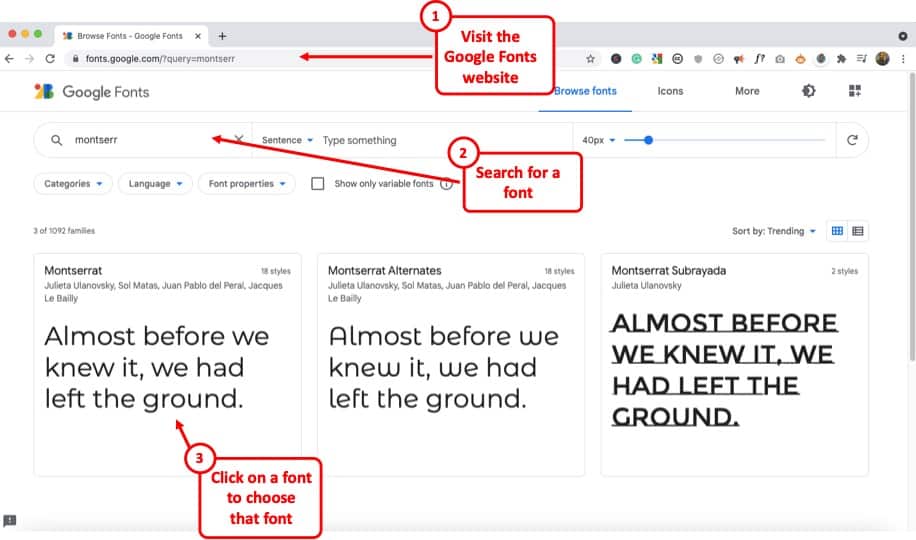Viewport: 916px width, 540px height.
Task: Click the green Grammarly extension icon
Action: click(637, 58)
